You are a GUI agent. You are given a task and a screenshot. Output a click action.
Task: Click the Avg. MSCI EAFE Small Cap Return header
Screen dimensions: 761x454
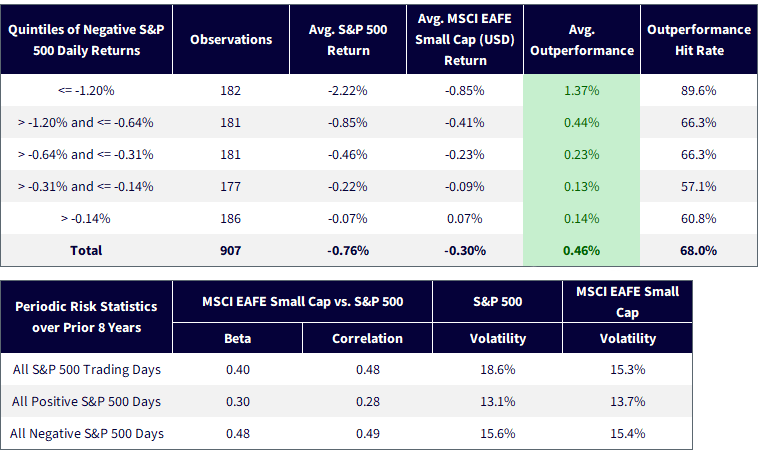click(x=465, y=40)
